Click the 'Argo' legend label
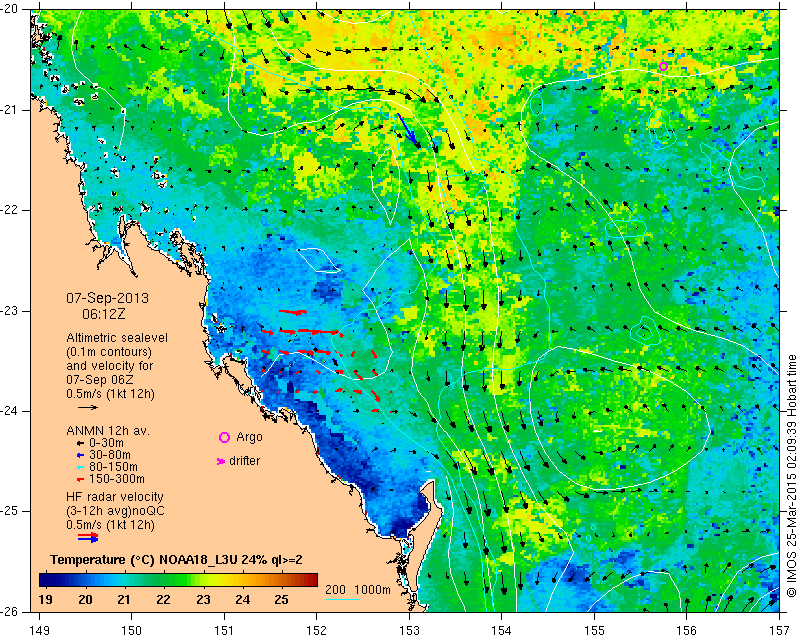The height and width of the screenshot is (640, 800). [x=249, y=437]
